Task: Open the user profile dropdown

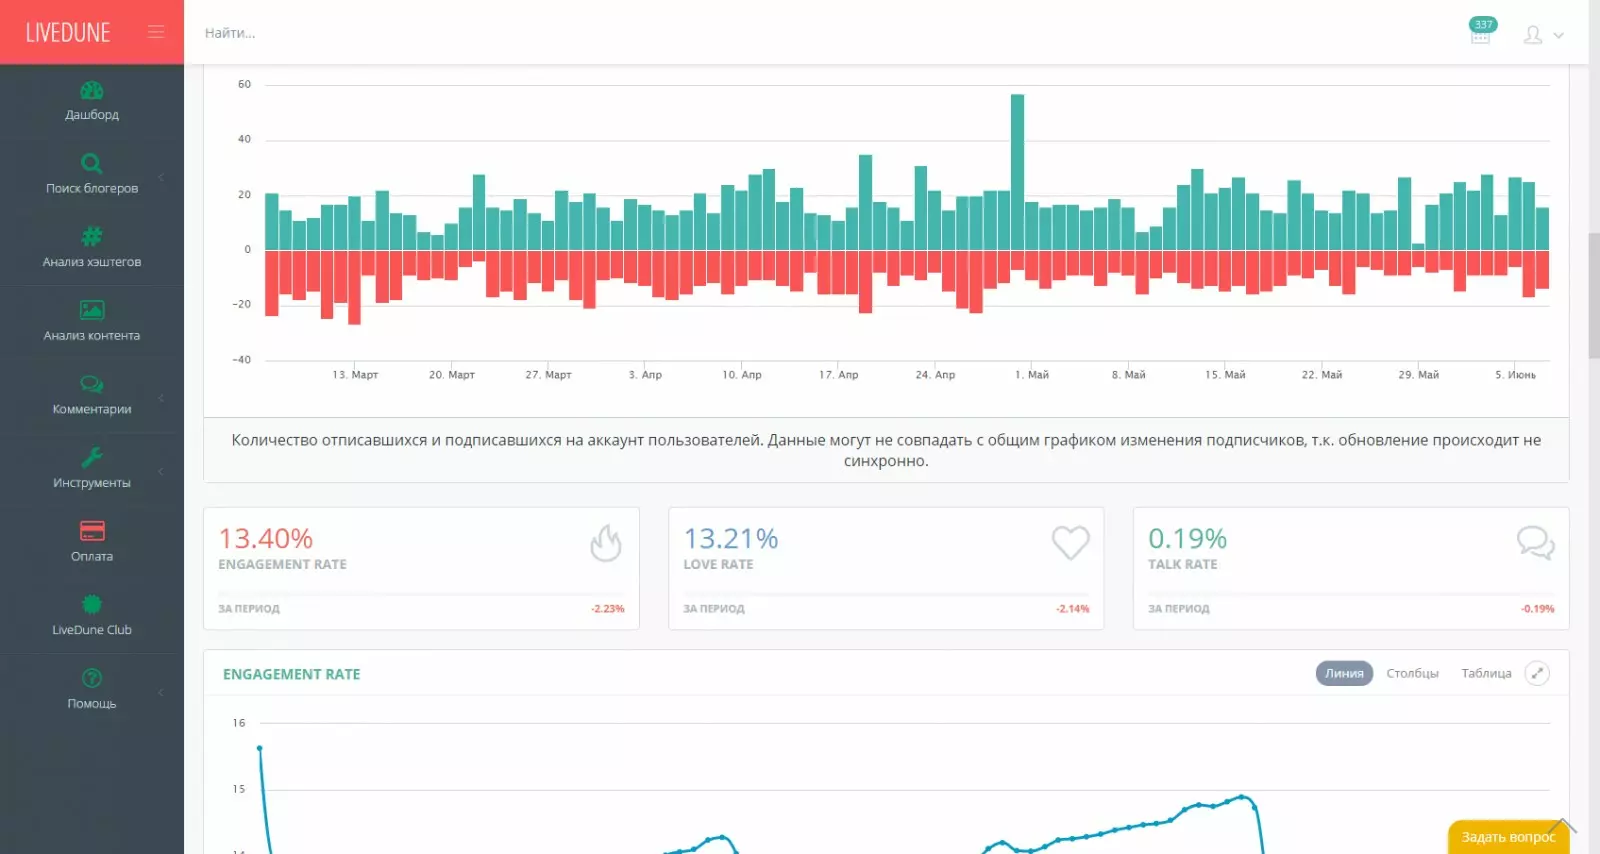Action: click(x=1543, y=35)
